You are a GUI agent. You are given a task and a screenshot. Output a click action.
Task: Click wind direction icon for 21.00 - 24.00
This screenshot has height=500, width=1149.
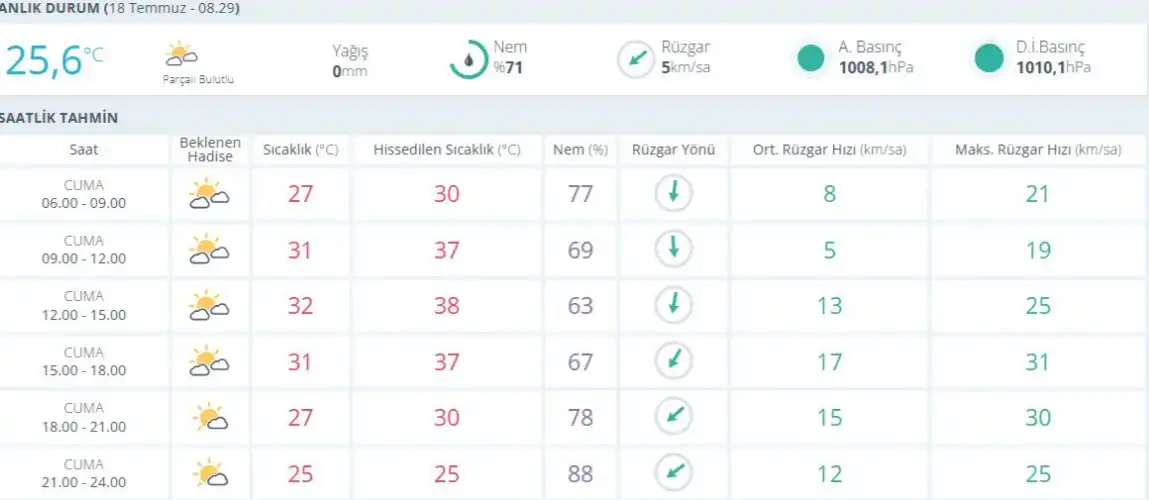pyautogui.click(x=673, y=472)
